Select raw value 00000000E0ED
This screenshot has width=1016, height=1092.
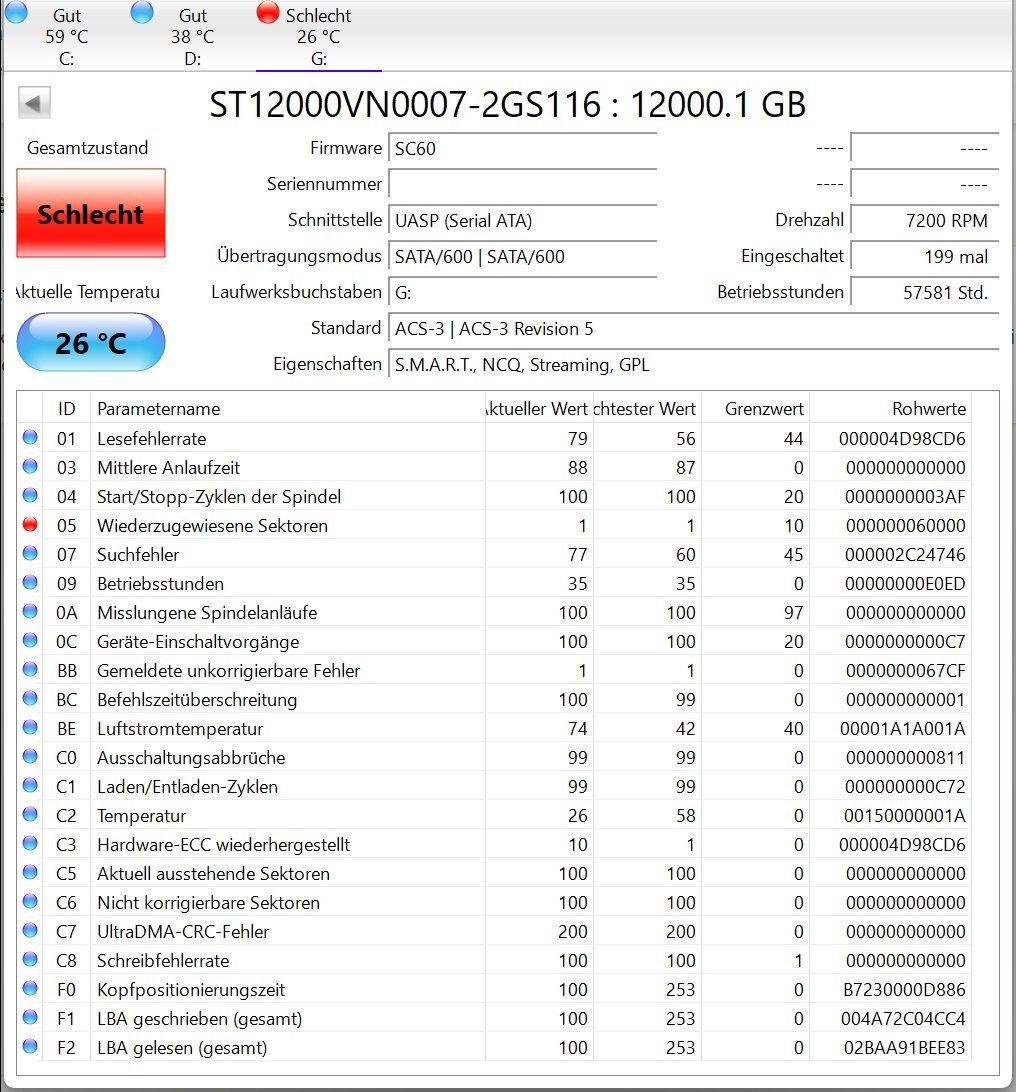[x=905, y=584]
